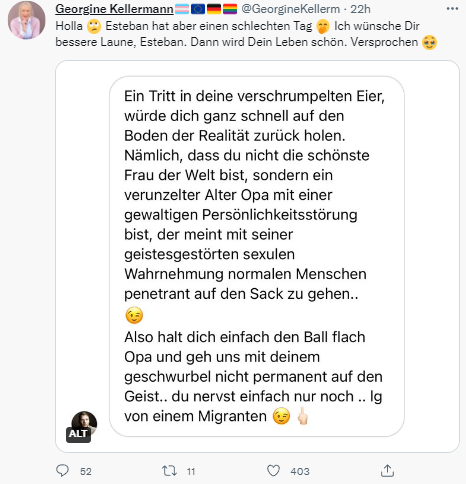Click the @GeorgineKellerm handle
This screenshot has height=484, width=466.
(291, 9)
